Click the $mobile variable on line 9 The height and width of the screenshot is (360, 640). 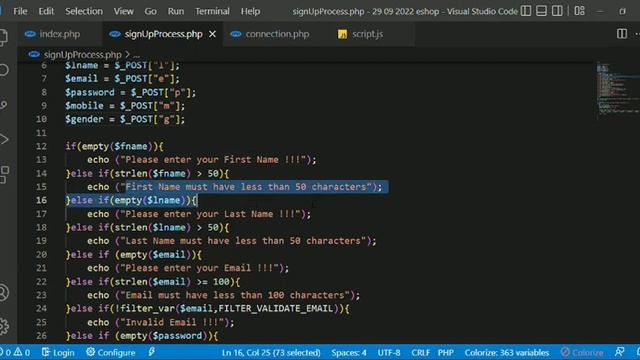(84, 106)
